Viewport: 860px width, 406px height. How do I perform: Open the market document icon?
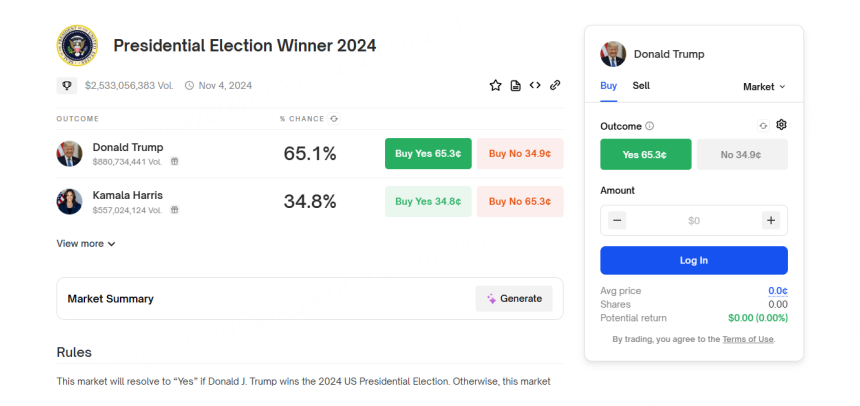point(515,86)
